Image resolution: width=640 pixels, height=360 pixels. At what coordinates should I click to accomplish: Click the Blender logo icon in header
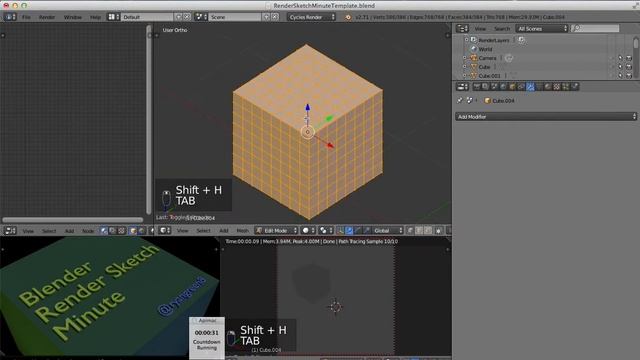pos(348,17)
